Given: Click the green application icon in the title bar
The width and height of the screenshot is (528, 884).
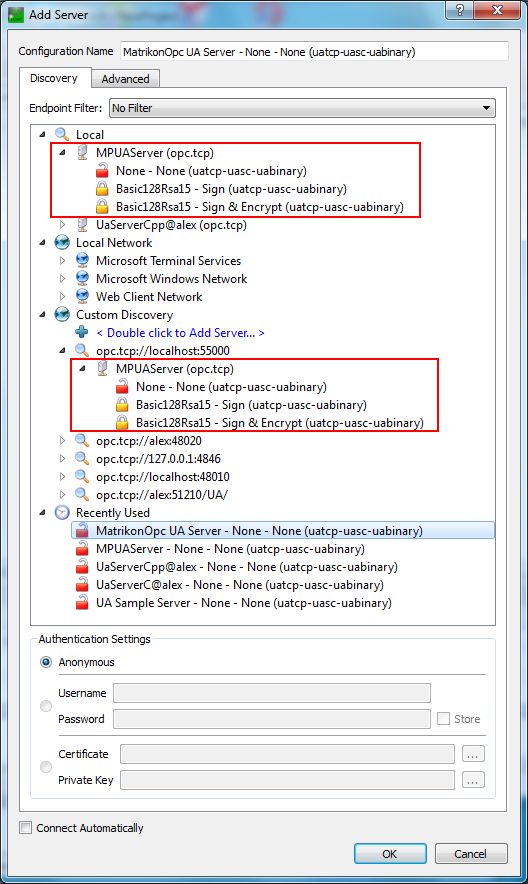Looking at the screenshot, I should pyautogui.click(x=16, y=15).
